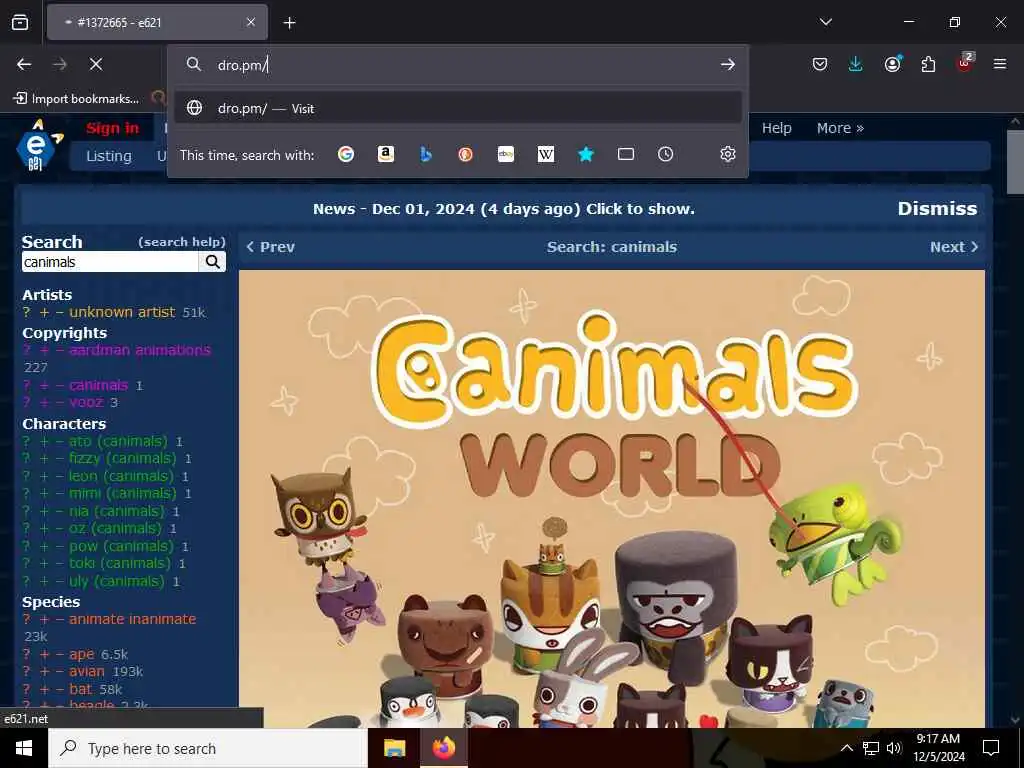Click the e621 site logo
Viewport: 1024px width, 768px height.
39,145
